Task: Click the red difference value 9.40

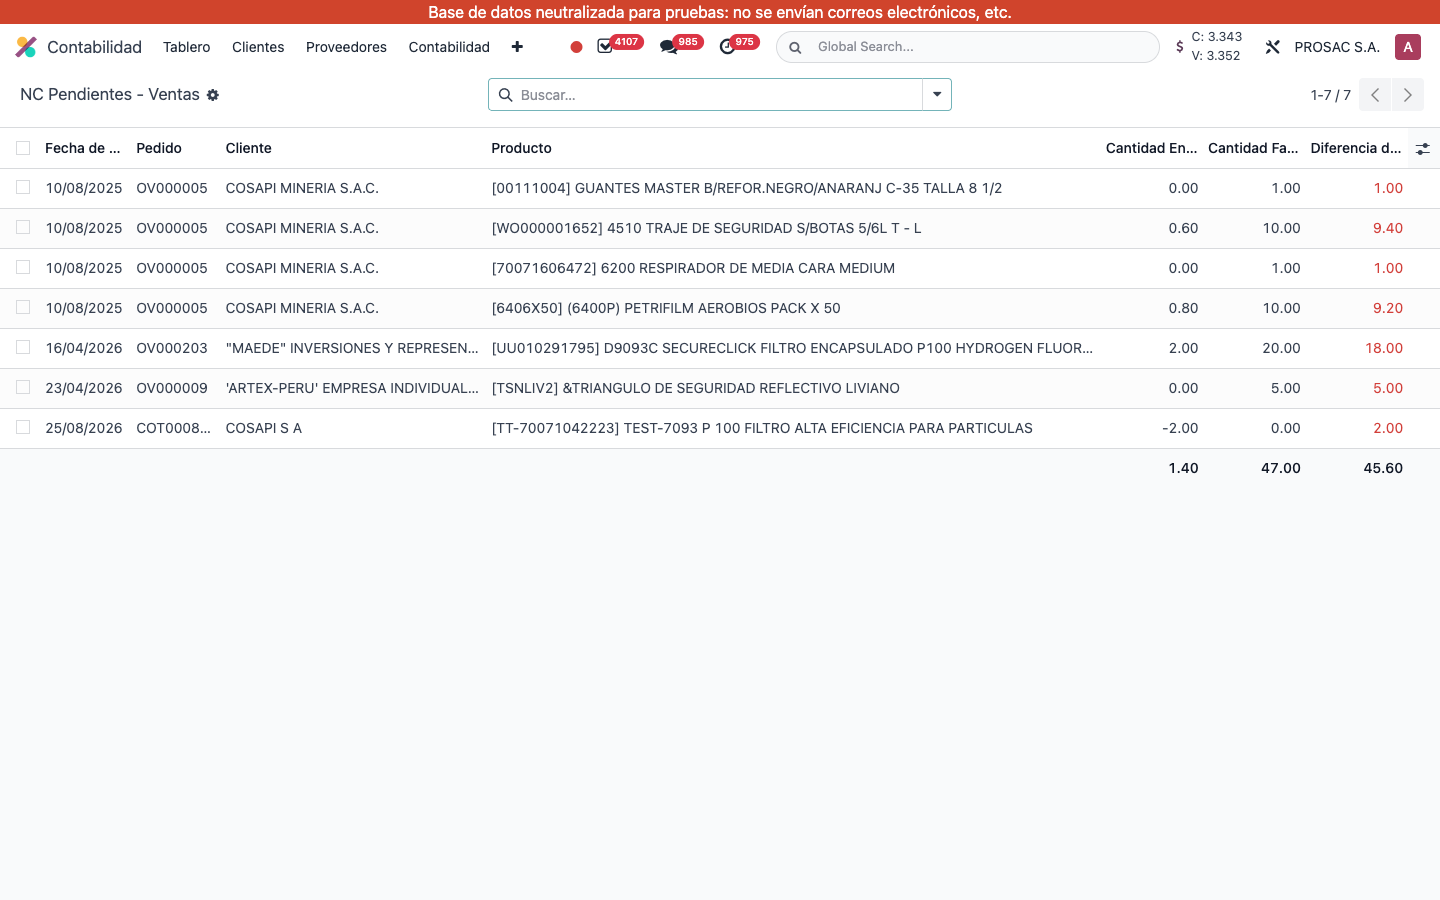Action: coord(1388,228)
